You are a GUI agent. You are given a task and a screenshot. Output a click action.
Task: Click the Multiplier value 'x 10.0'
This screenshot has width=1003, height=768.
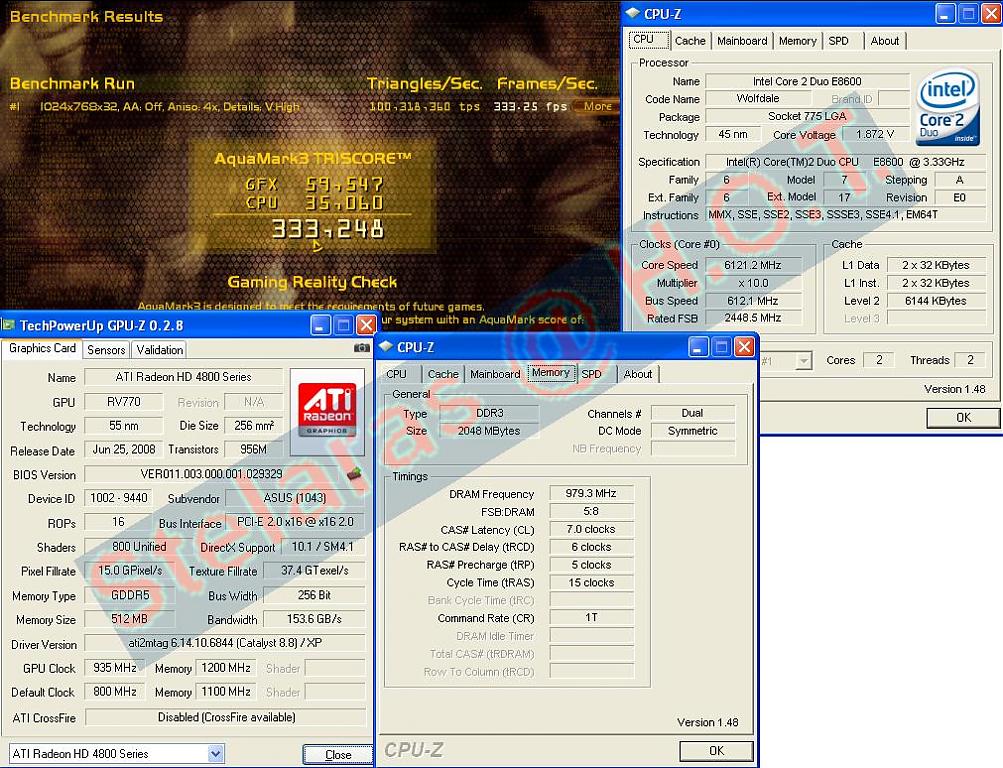pyautogui.click(x=753, y=283)
